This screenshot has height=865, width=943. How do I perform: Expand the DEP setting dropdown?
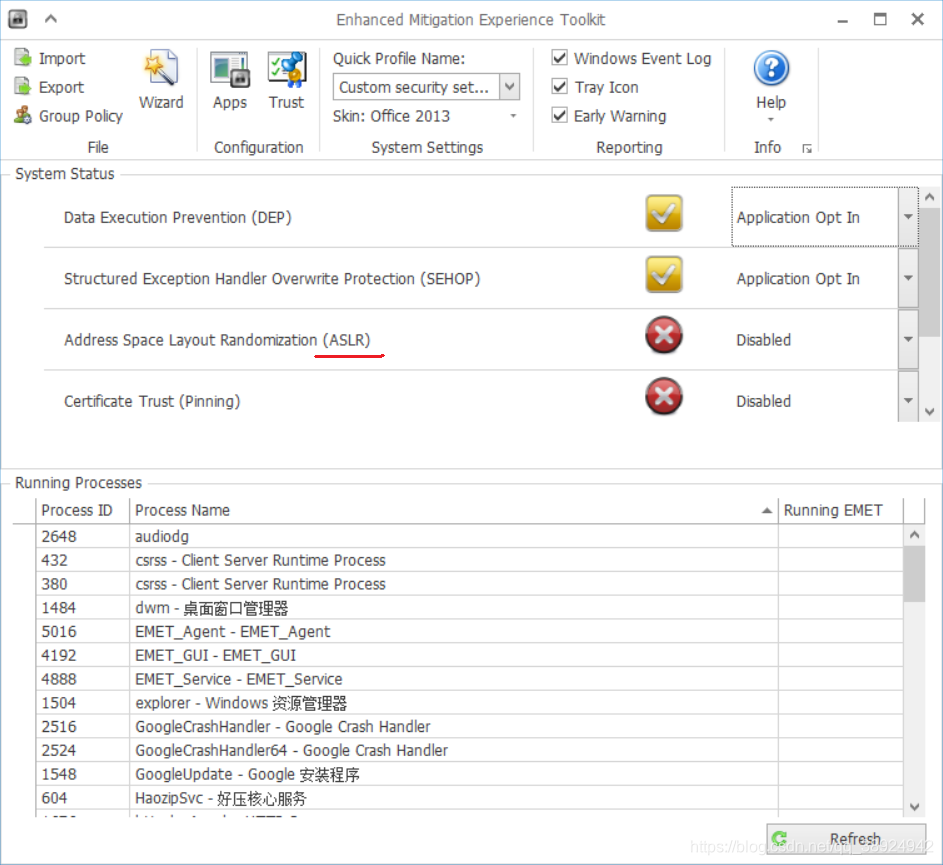908,217
